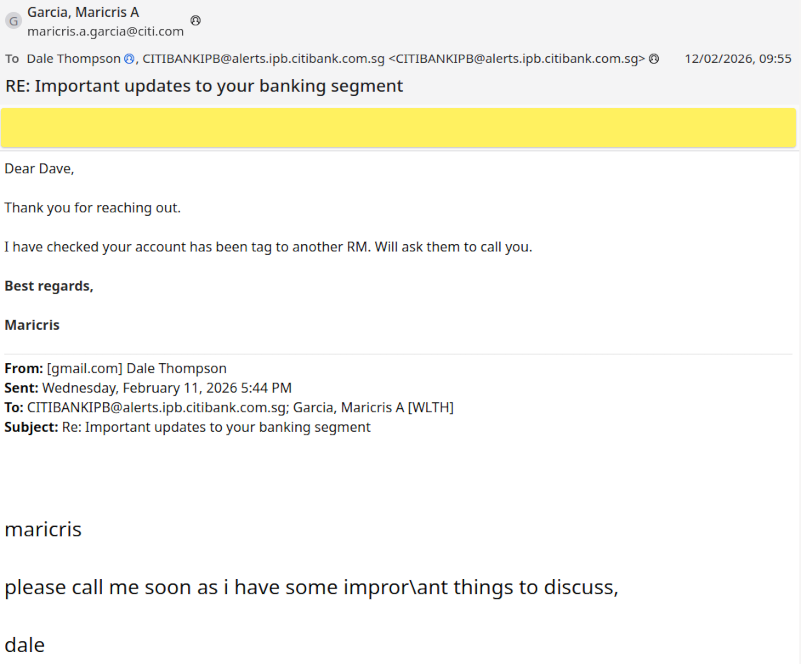The height and width of the screenshot is (664, 801).
Task: Click the "please call me soon" quoted message line
Action: point(311,587)
